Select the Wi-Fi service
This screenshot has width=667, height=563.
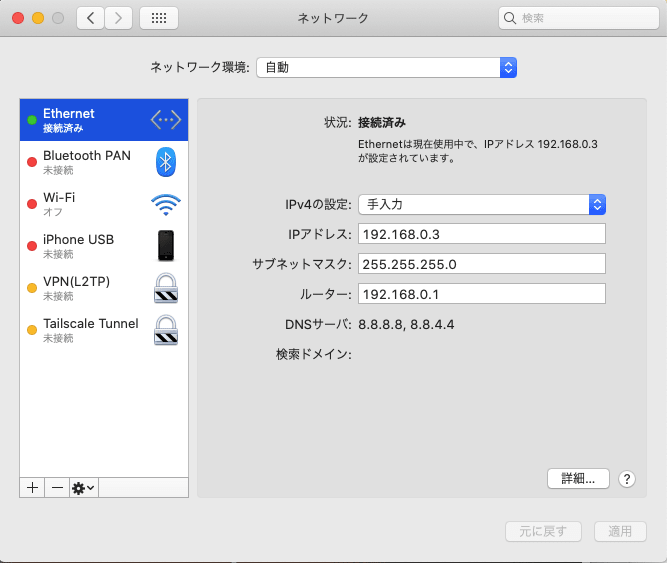[x=104, y=204]
